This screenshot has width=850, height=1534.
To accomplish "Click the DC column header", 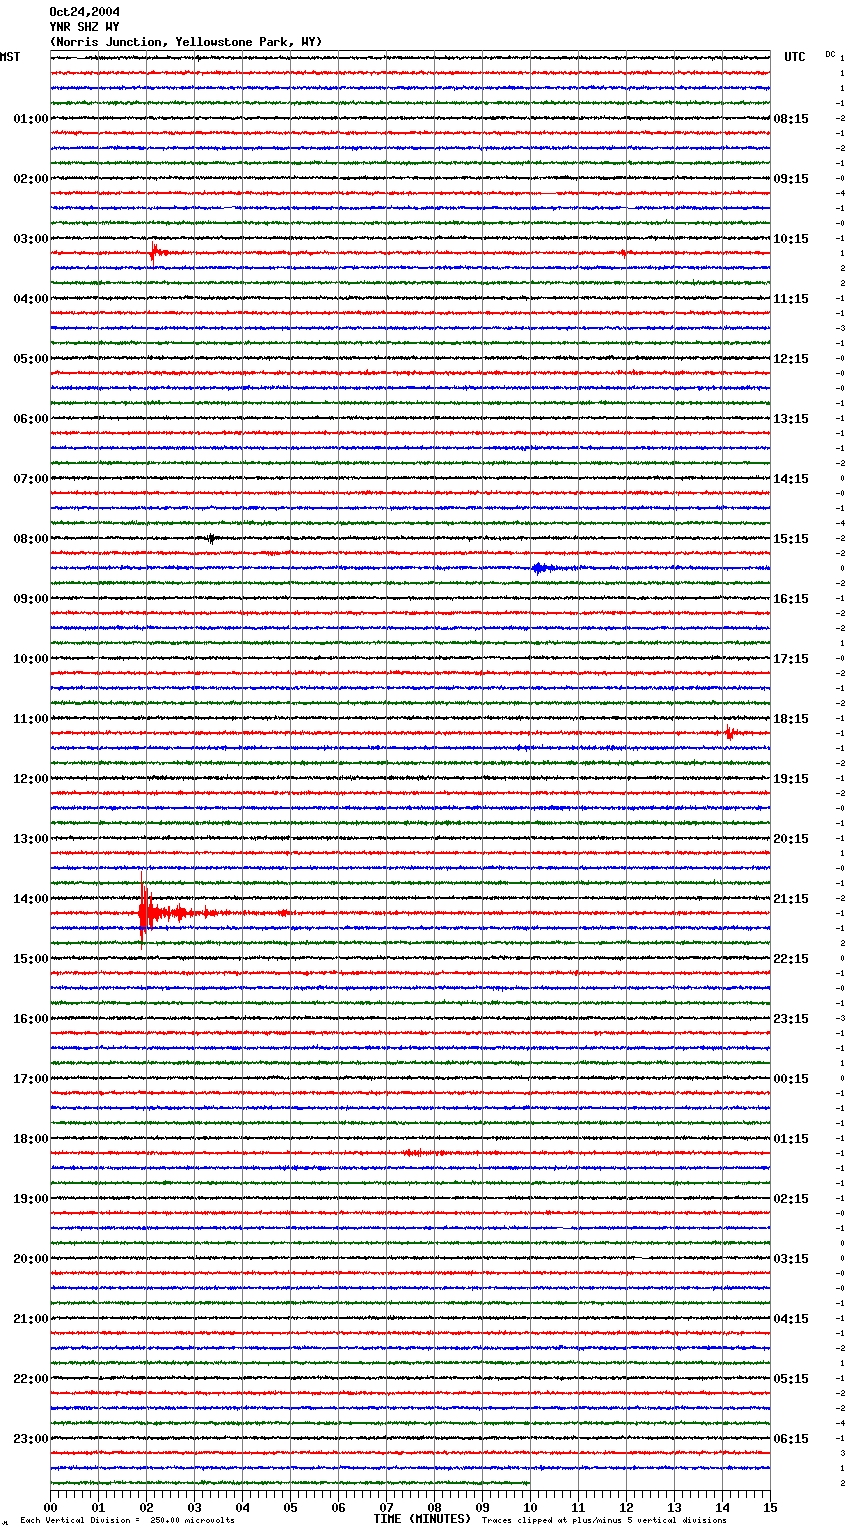I will click(830, 54).
